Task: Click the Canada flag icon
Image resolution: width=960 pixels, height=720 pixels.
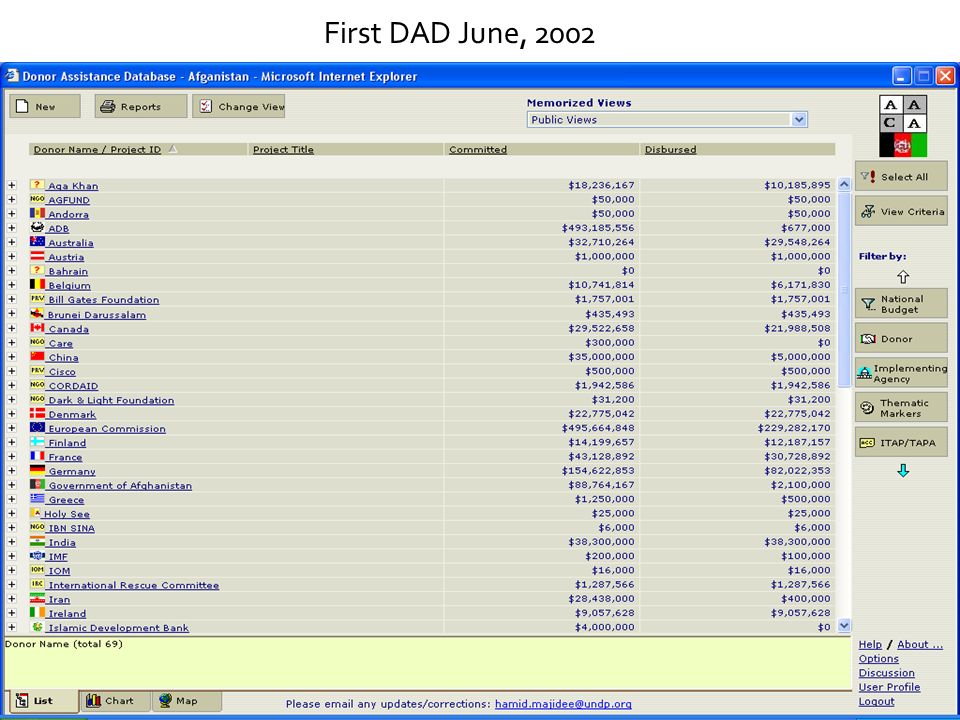Action: (37, 328)
